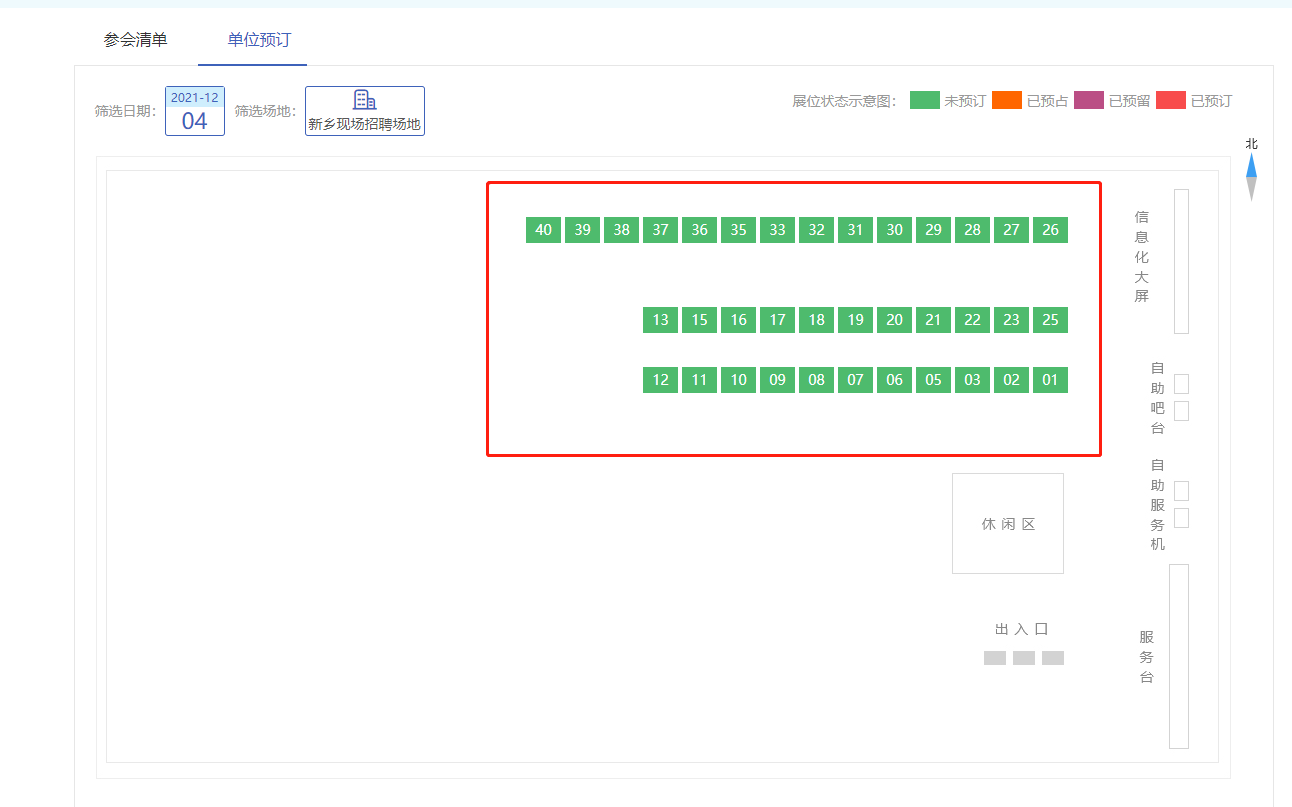Image resolution: width=1292 pixels, height=807 pixels.
Task: Click the green 未预订 legend swatch
Action: (924, 101)
